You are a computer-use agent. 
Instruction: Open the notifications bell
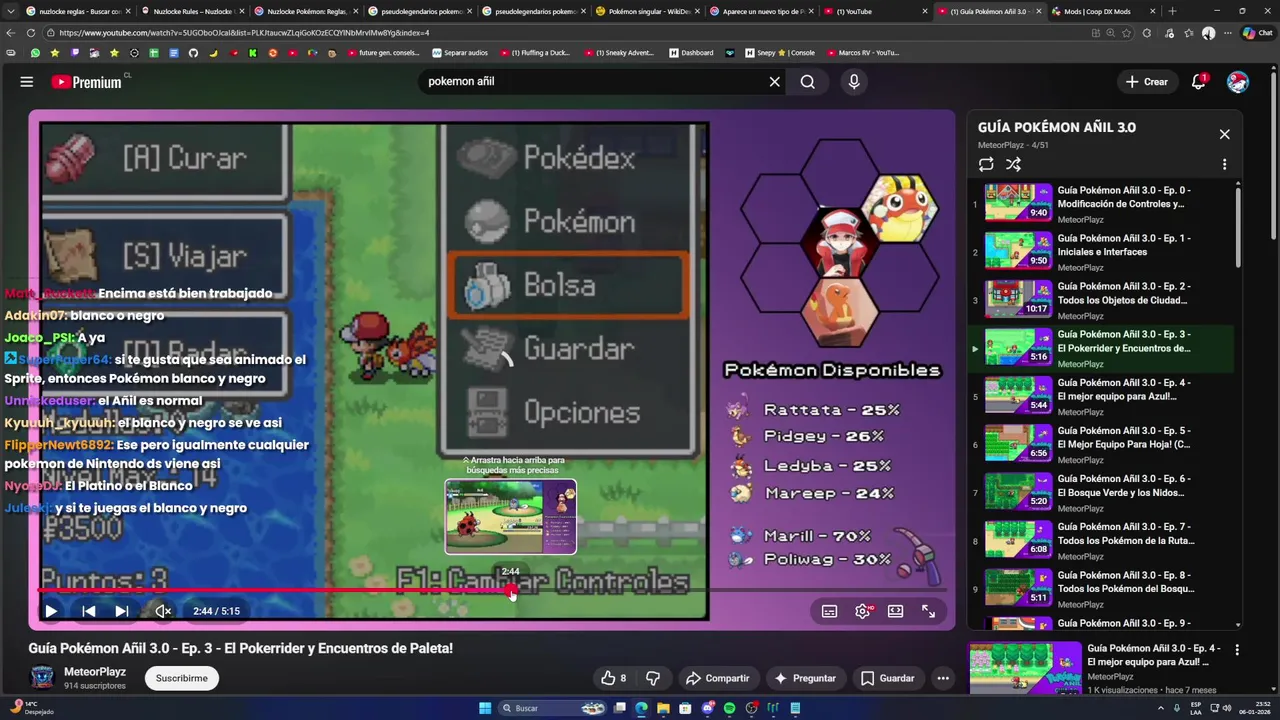1199,82
